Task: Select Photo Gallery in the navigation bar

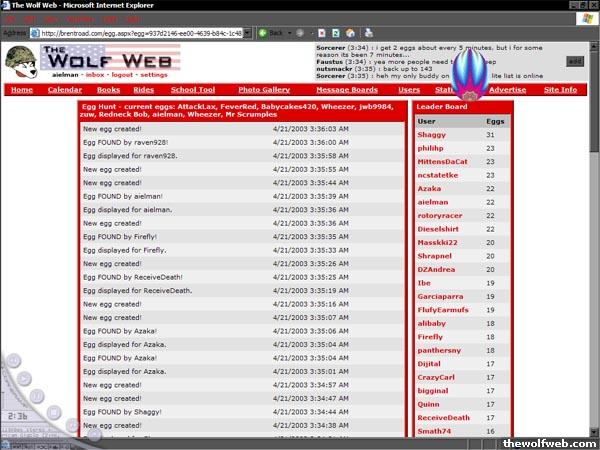Action: 264,90
